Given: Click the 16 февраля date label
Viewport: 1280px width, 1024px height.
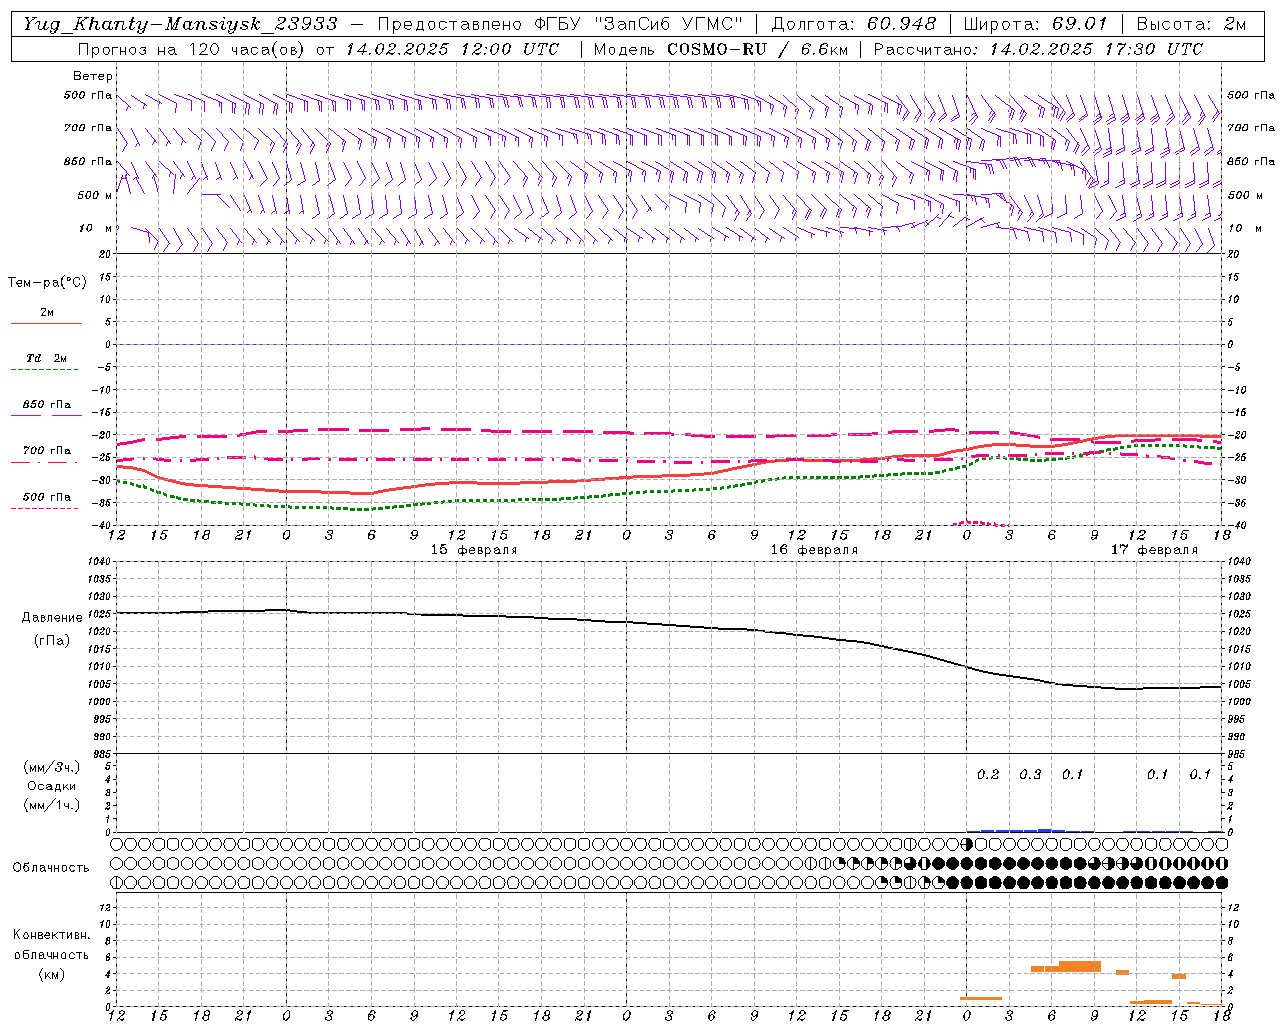Looking at the screenshot, I should tap(814, 550).
